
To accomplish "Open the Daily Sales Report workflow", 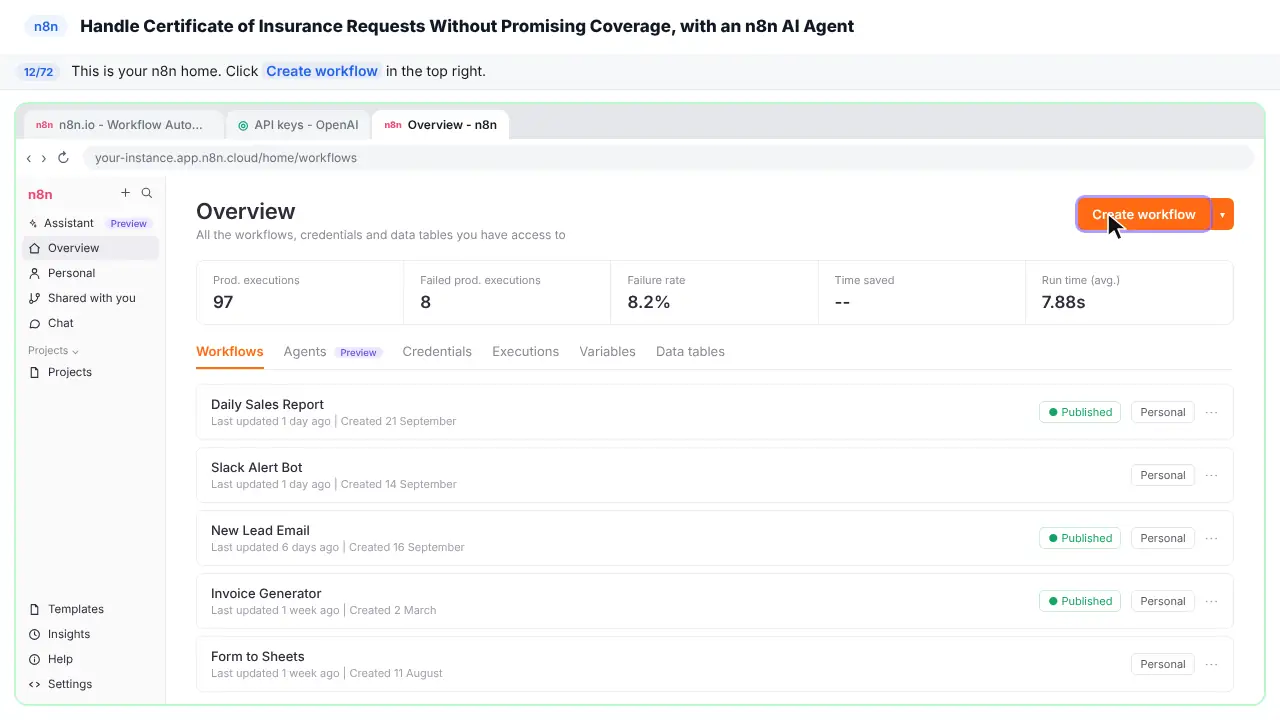I will coord(714,412).
